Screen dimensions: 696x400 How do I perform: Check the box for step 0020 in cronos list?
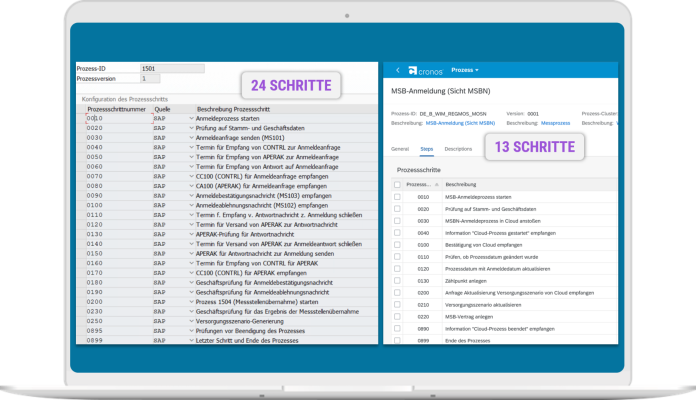397,209
